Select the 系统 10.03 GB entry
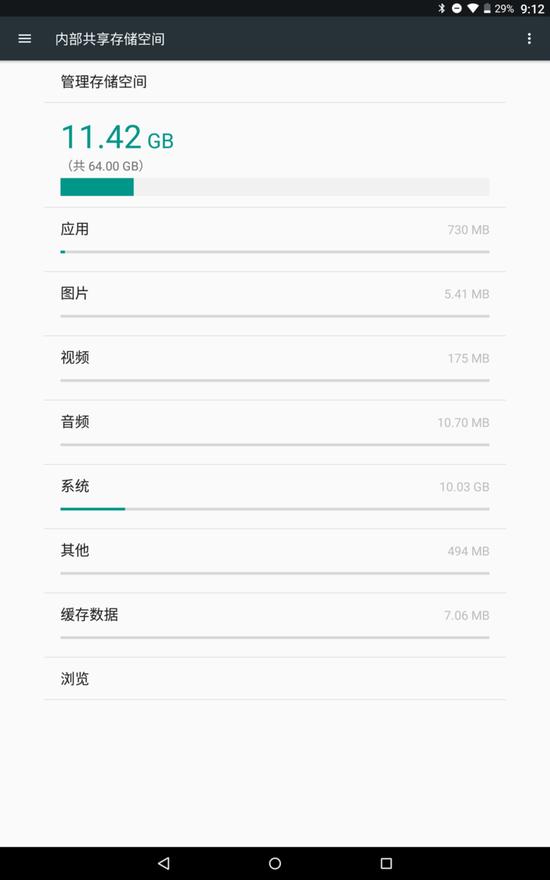 tap(275, 497)
